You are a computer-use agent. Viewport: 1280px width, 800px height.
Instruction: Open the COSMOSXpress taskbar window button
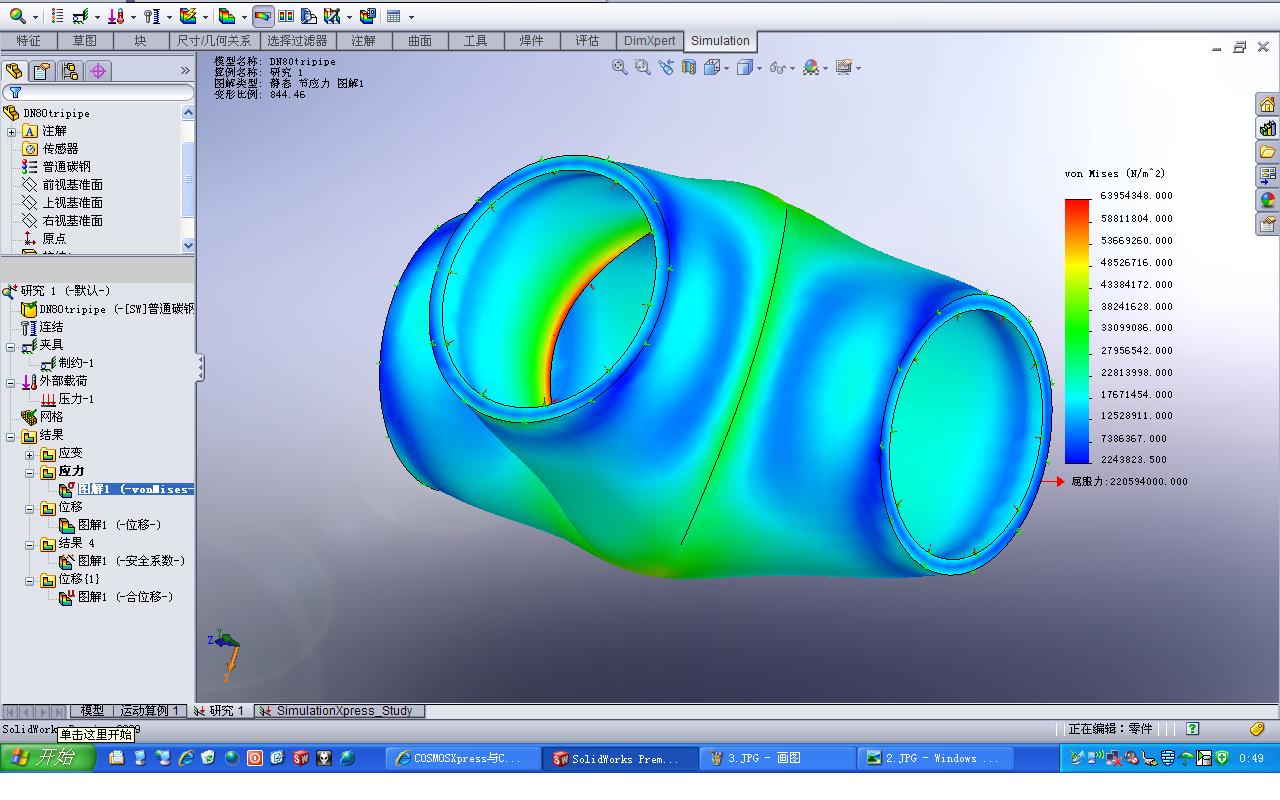pyautogui.click(x=463, y=759)
